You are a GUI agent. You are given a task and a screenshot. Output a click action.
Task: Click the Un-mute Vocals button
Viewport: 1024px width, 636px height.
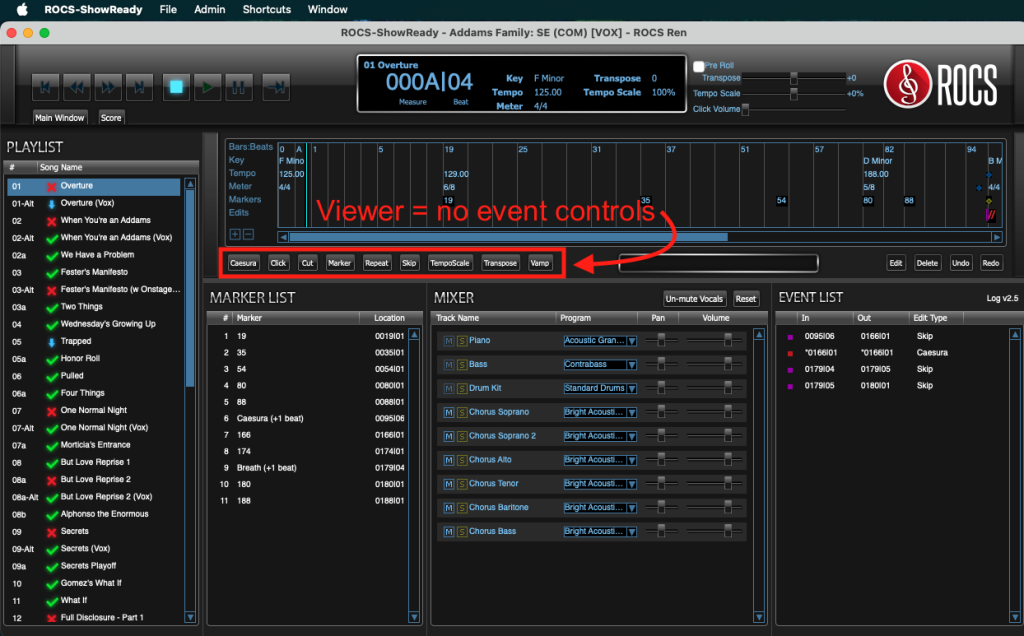(694, 299)
